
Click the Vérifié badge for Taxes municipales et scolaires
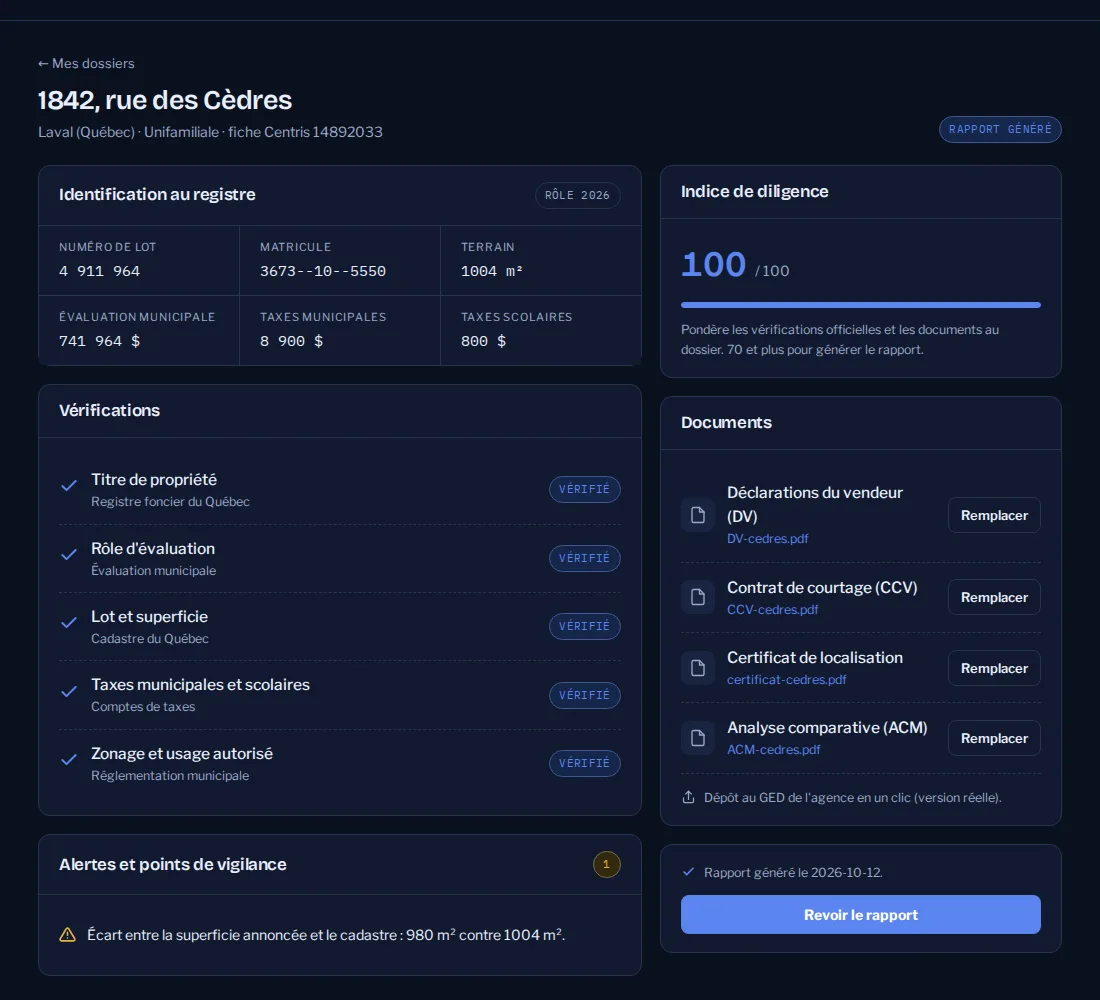[x=584, y=695]
